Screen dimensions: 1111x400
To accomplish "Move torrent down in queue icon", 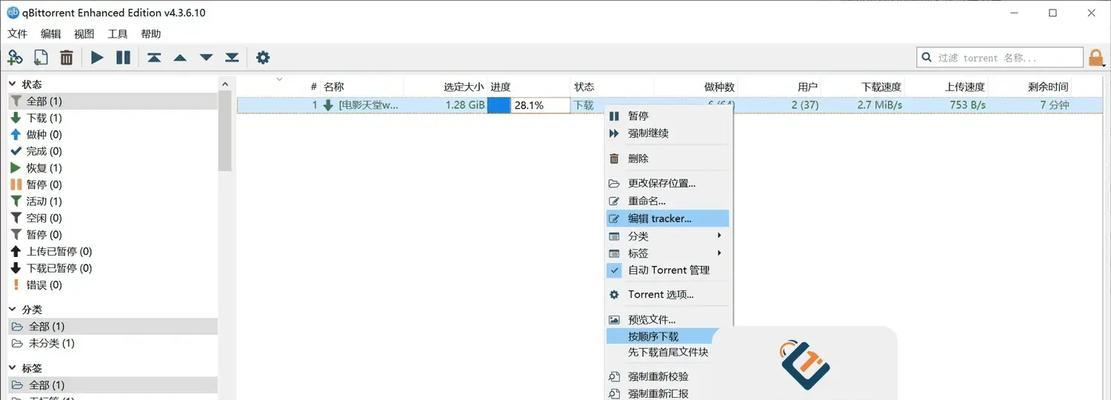I will tap(206, 57).
